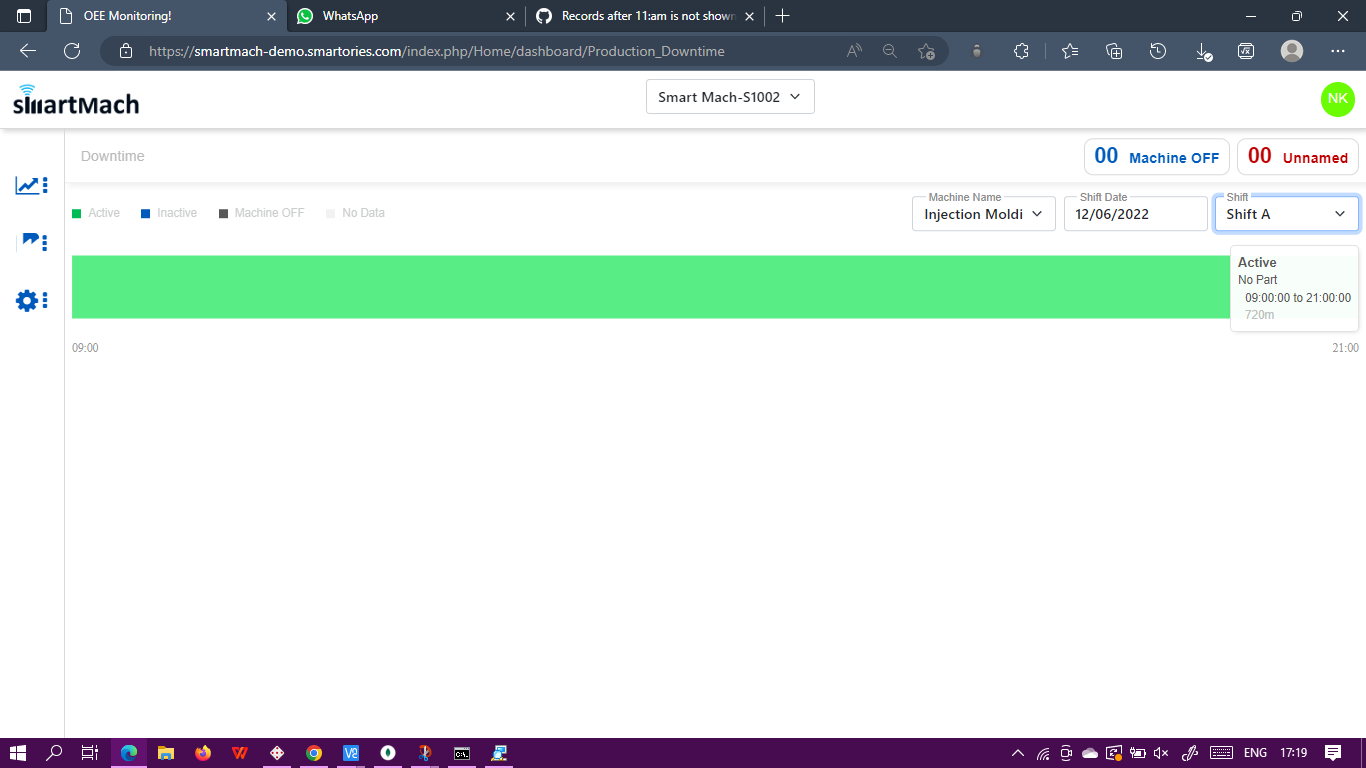Image resolution: width=1366 pixels, height=768 pixels.
Task: Click the browser favorites star icon
Action: click(926, 51)
